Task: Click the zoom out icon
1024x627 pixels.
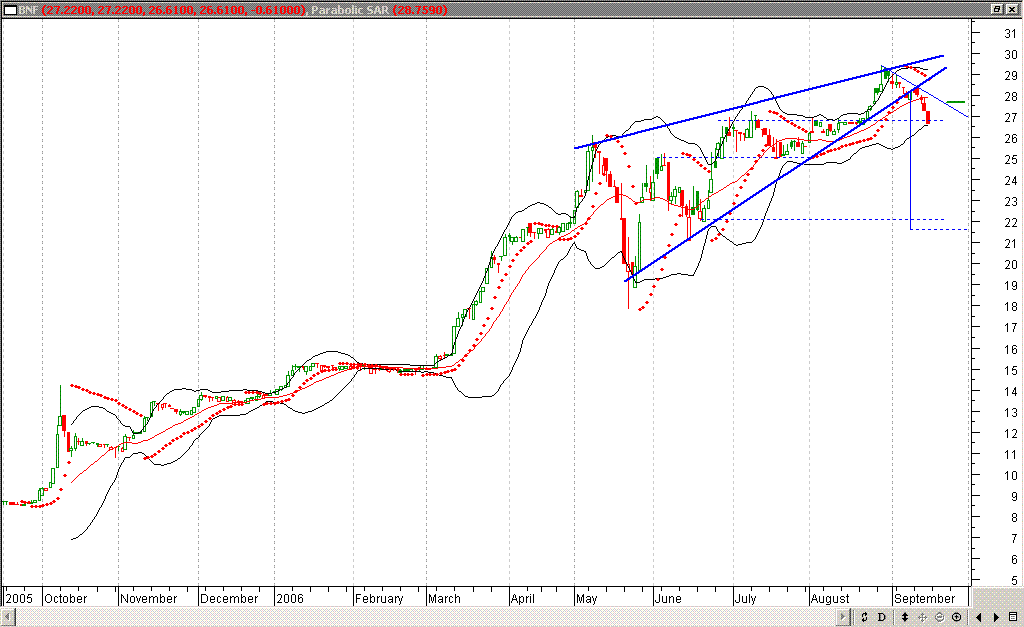Action: coord(940,617)
